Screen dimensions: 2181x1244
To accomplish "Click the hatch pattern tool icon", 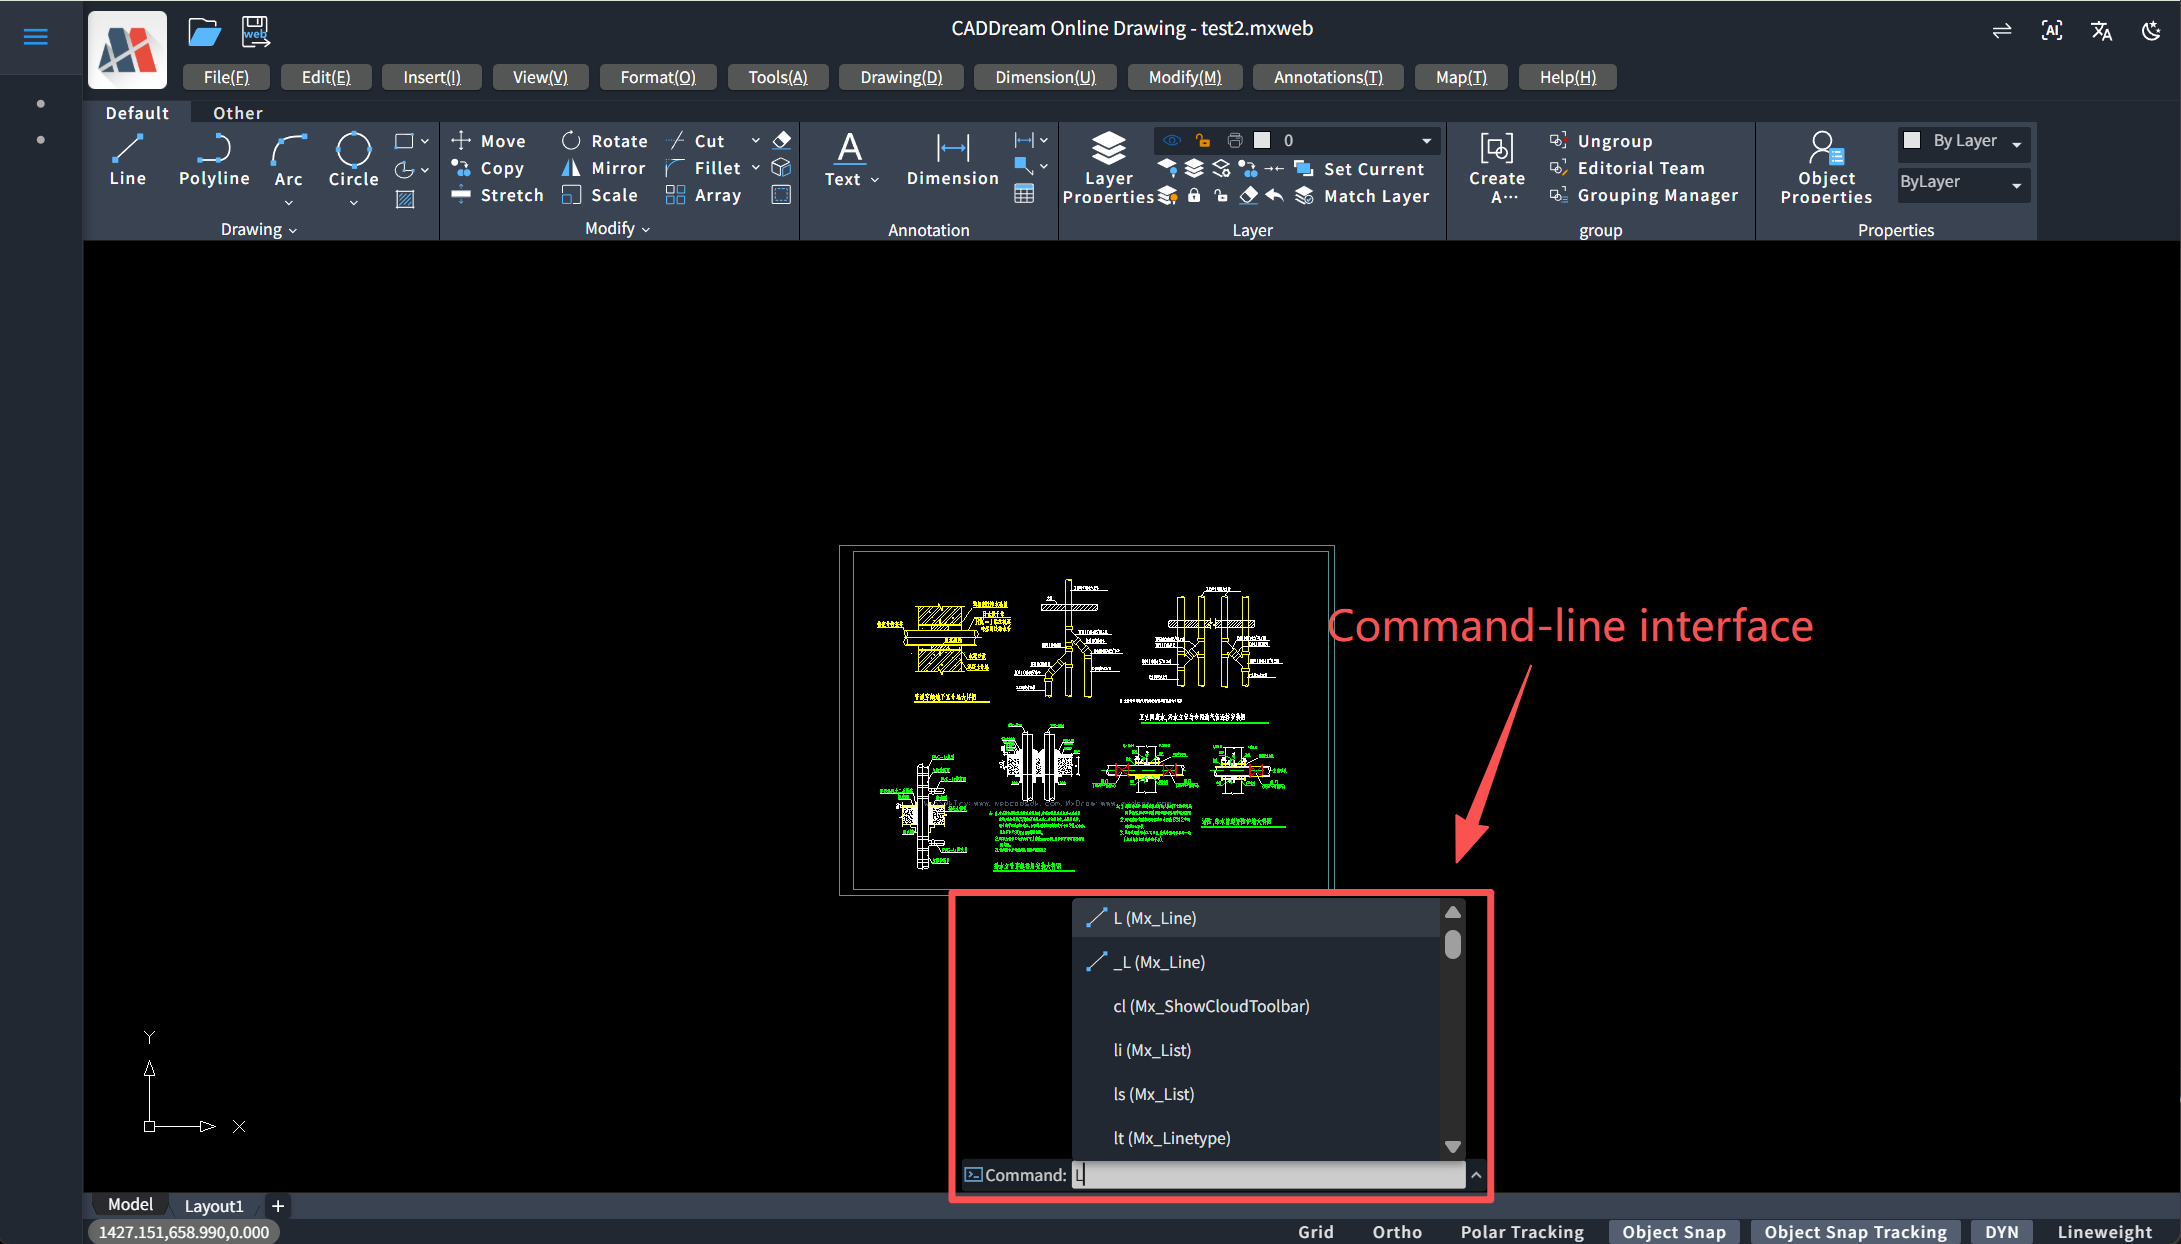I will pos(405,199).
